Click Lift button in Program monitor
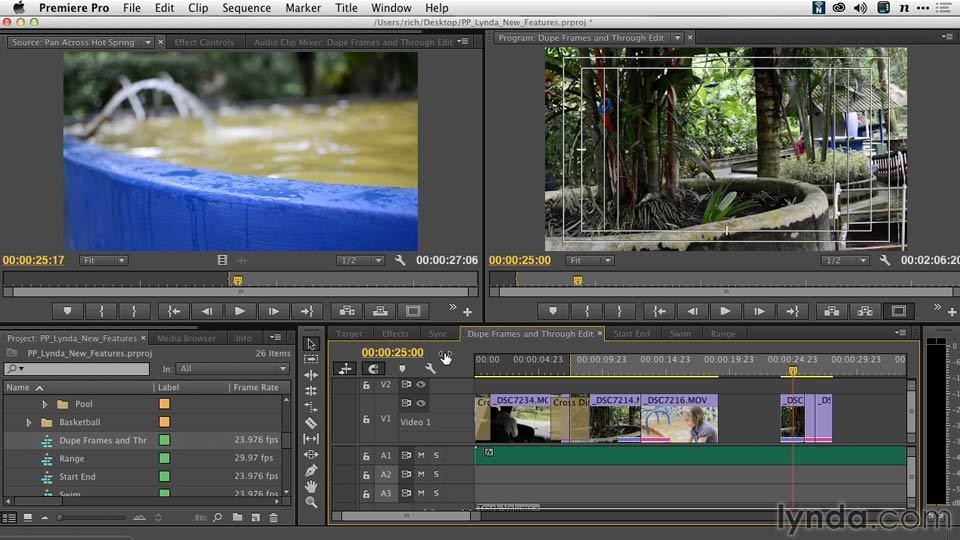 point(831,311)
